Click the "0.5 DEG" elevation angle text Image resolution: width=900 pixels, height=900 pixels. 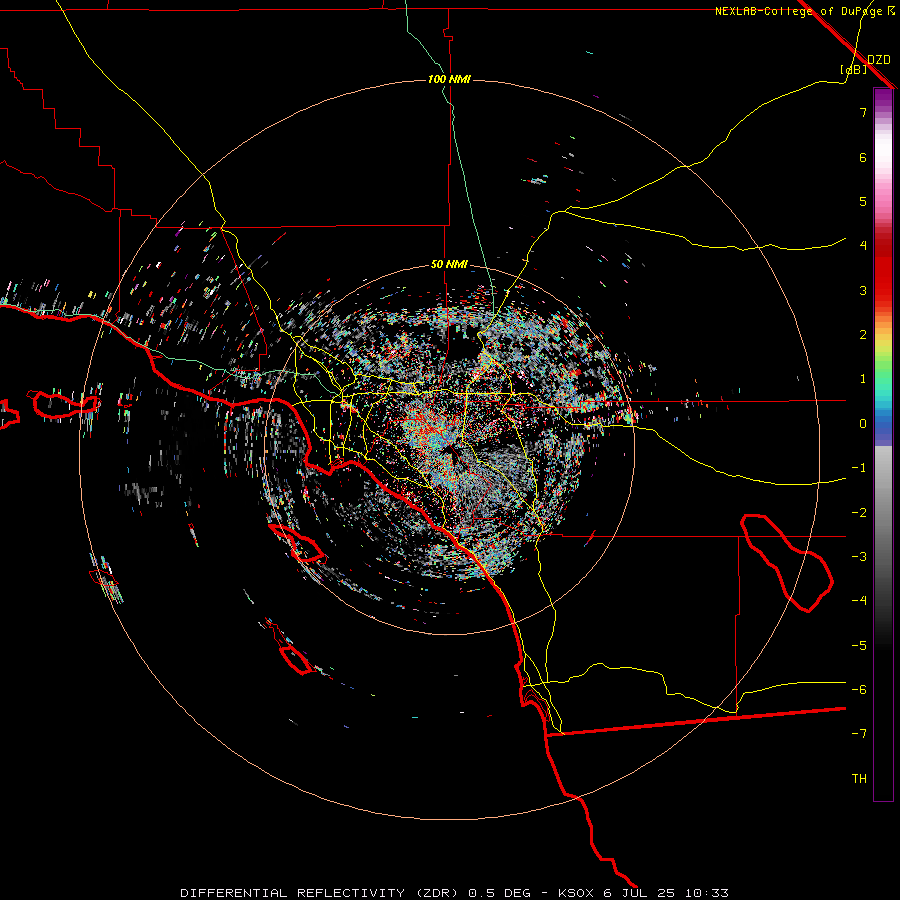501,893
